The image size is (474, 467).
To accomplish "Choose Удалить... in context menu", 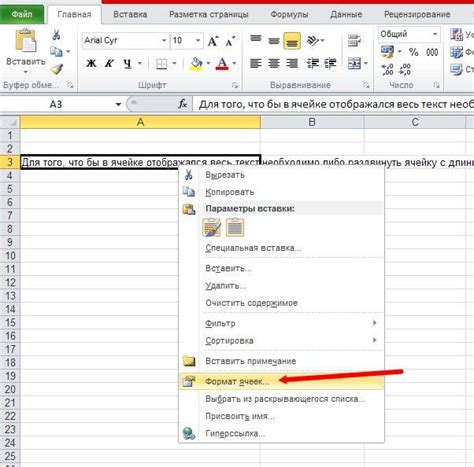I will [x=281, y=286].
